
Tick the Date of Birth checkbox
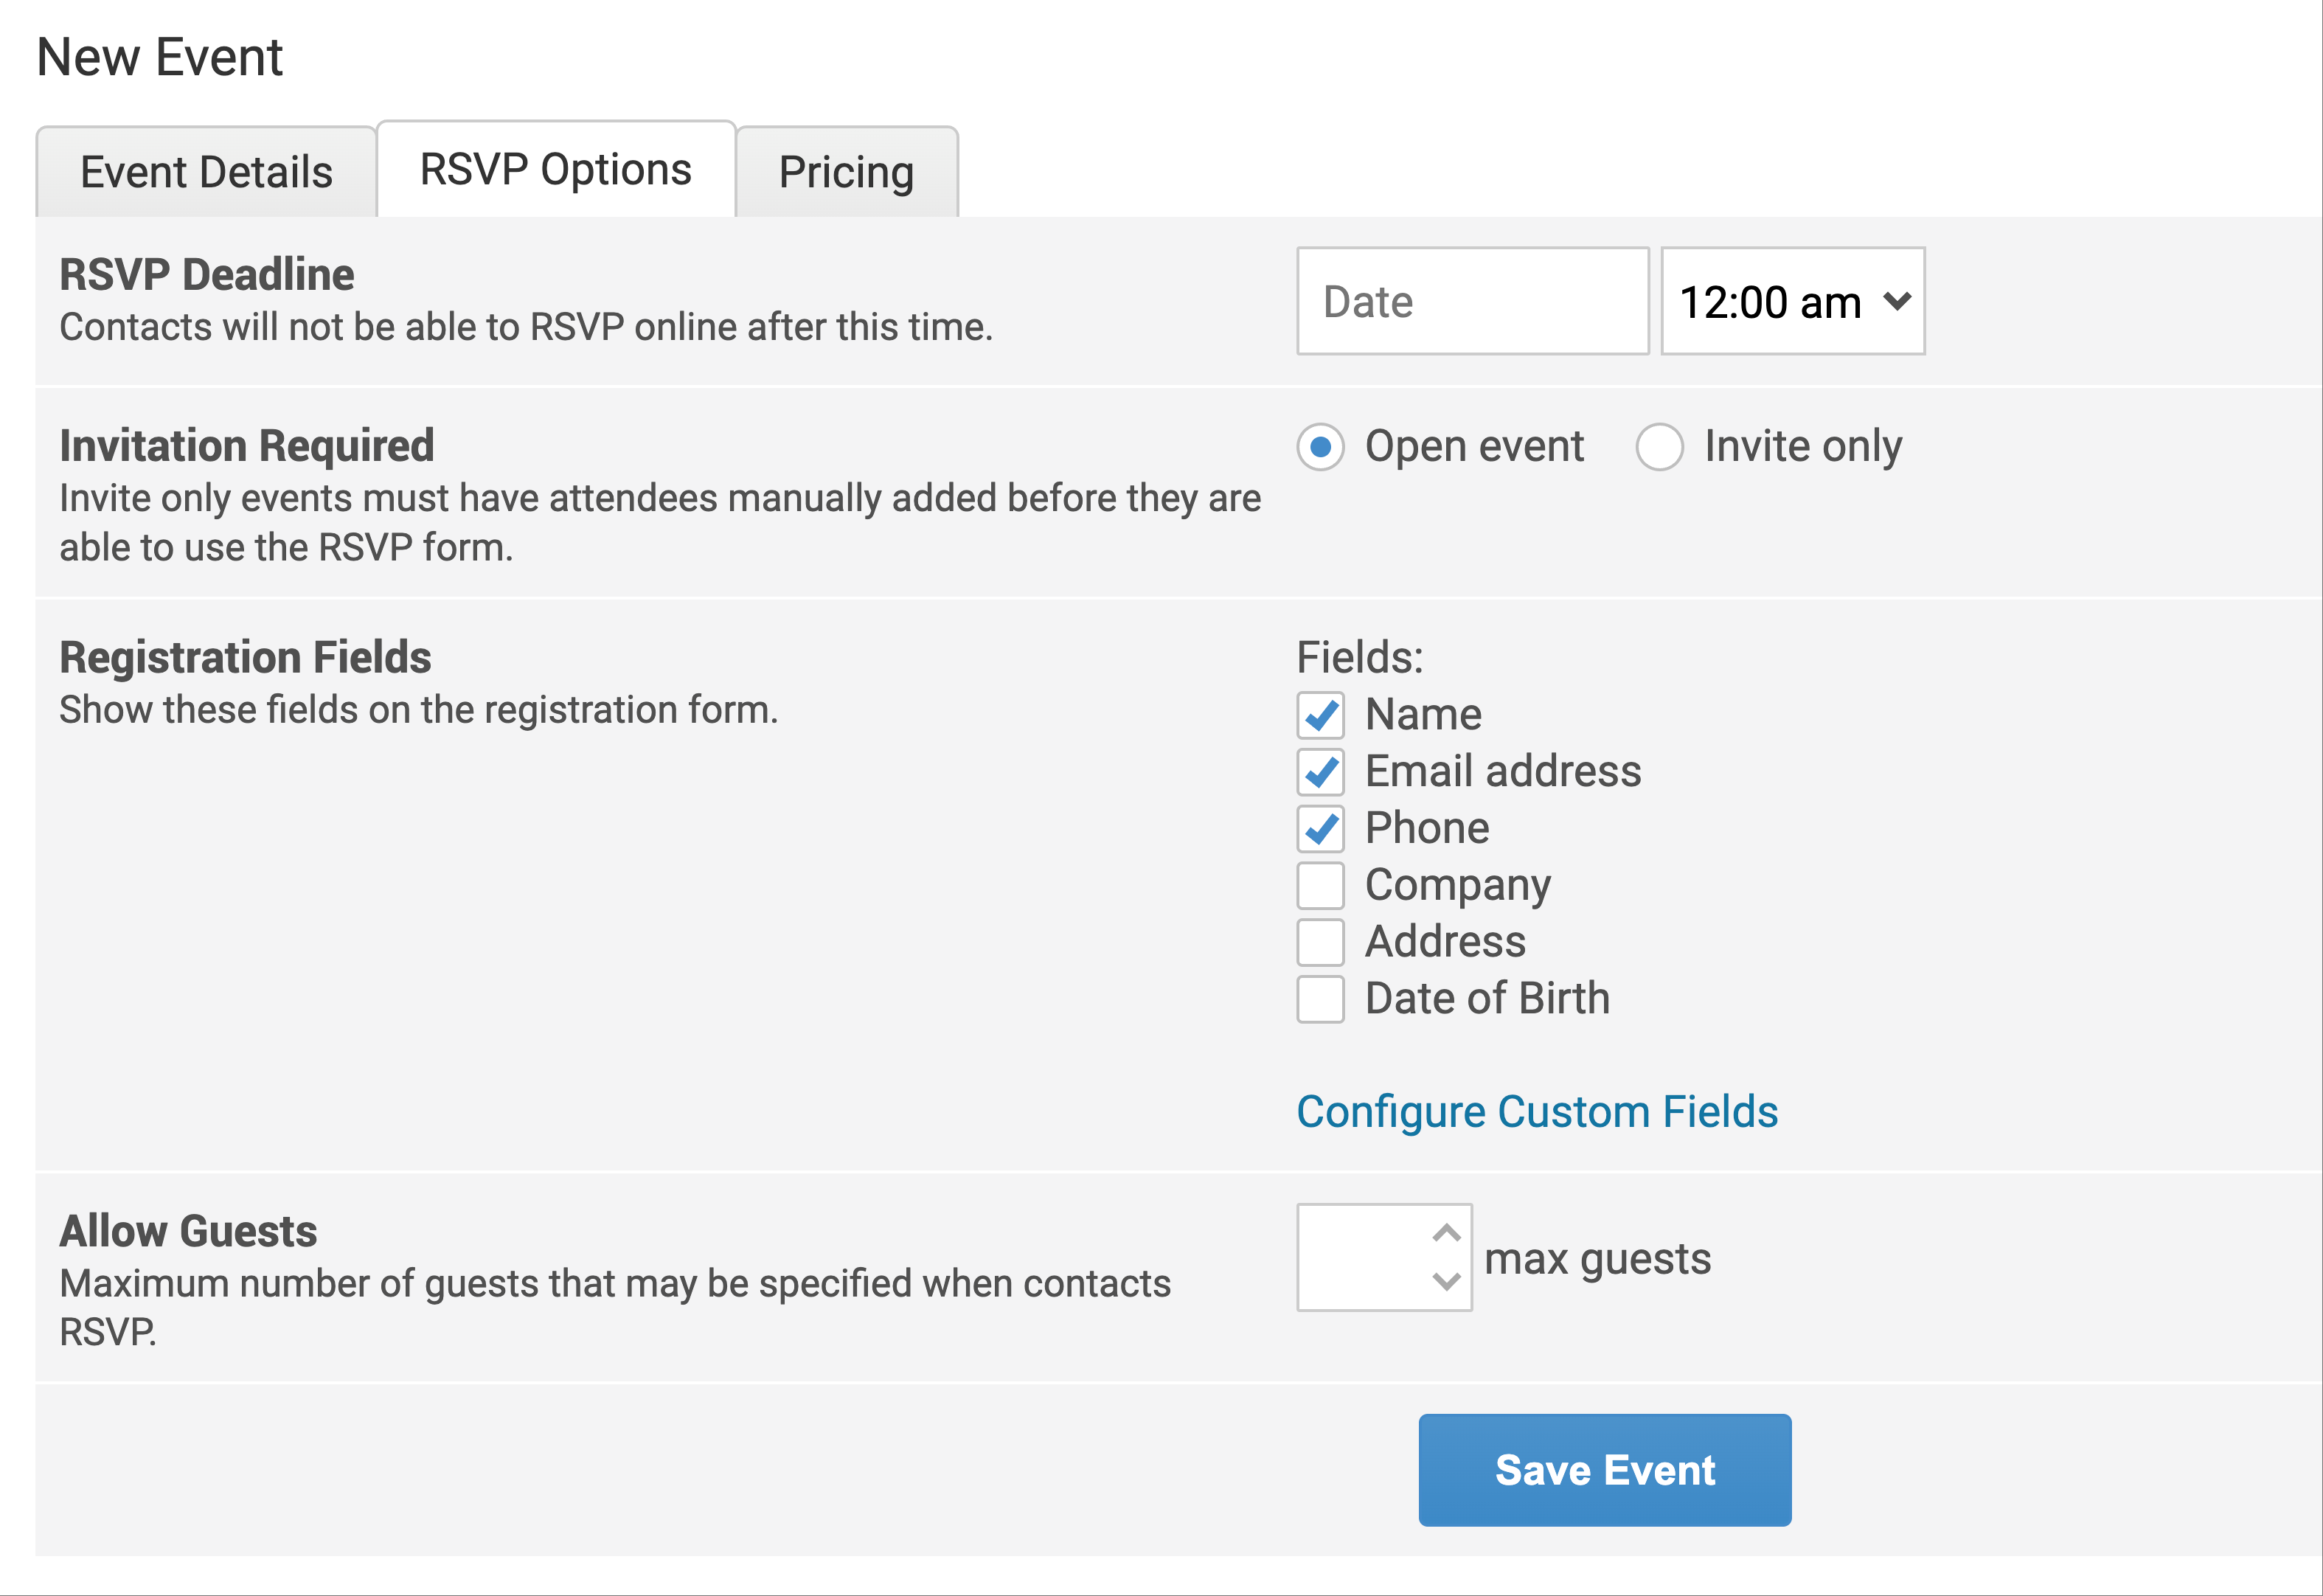point(1320,999)
